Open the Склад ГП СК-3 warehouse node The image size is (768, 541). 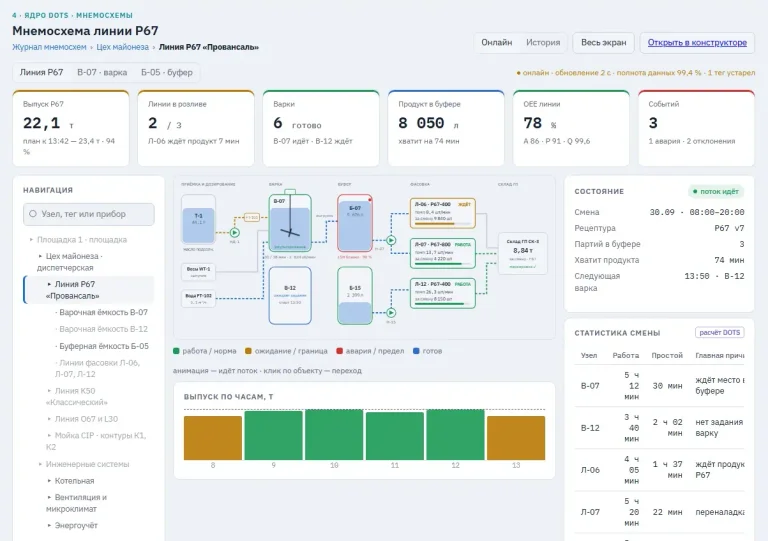click(x=523, y=254)
